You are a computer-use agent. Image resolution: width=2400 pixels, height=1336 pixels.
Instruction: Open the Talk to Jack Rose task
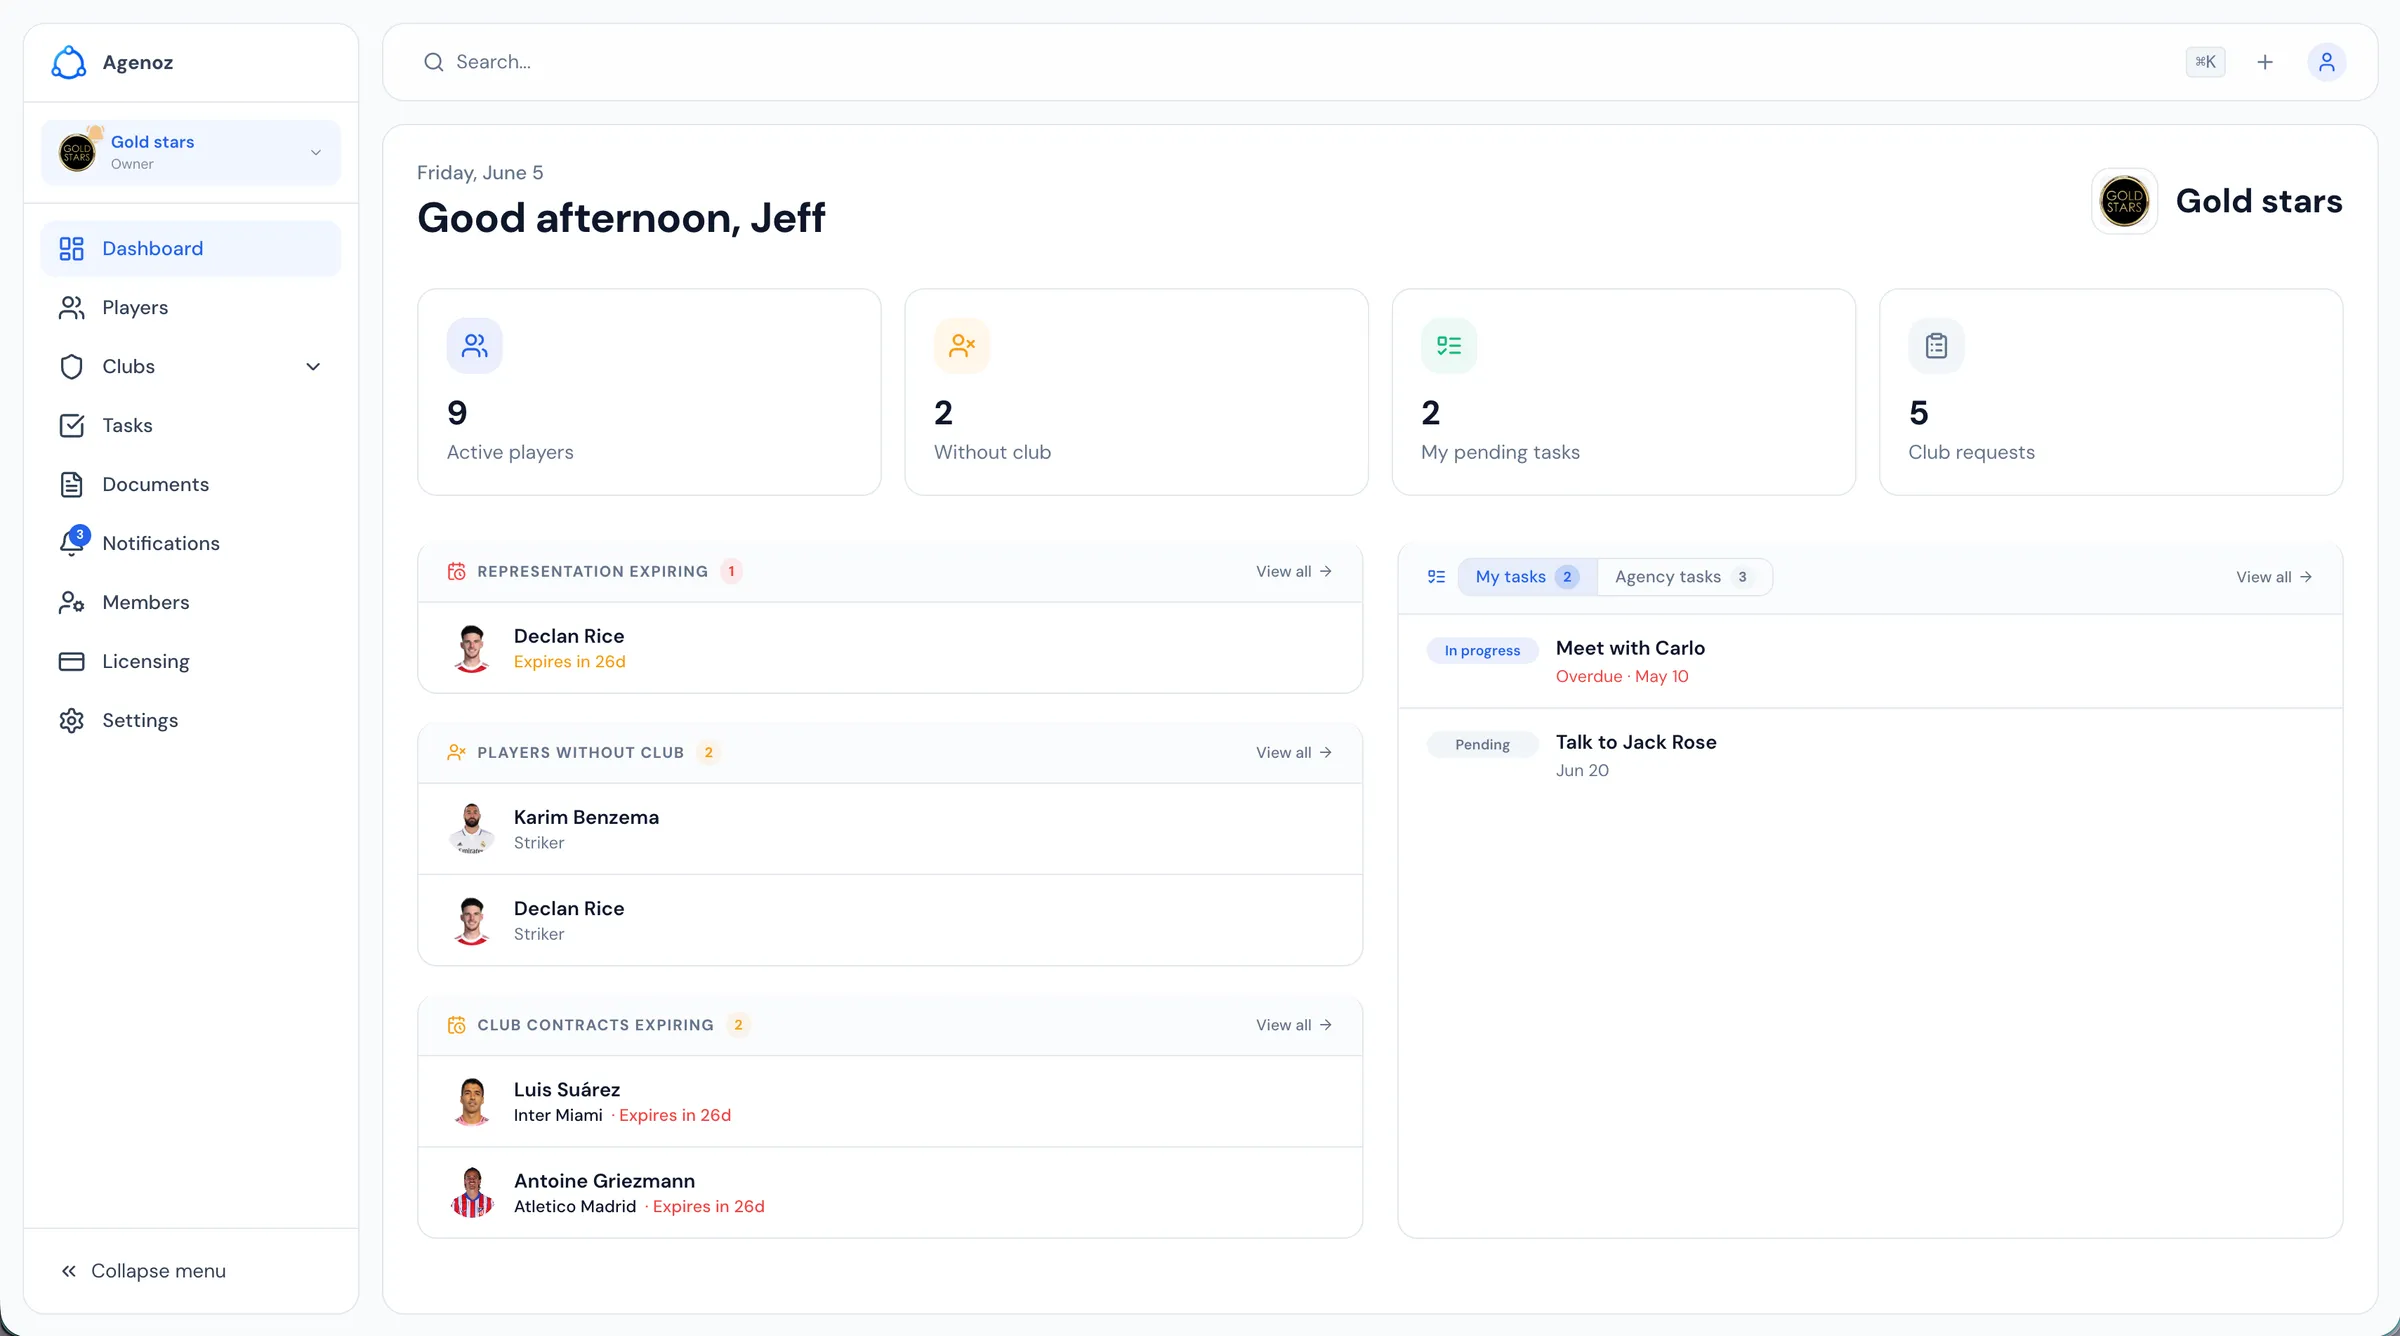tap(1870, 755)
